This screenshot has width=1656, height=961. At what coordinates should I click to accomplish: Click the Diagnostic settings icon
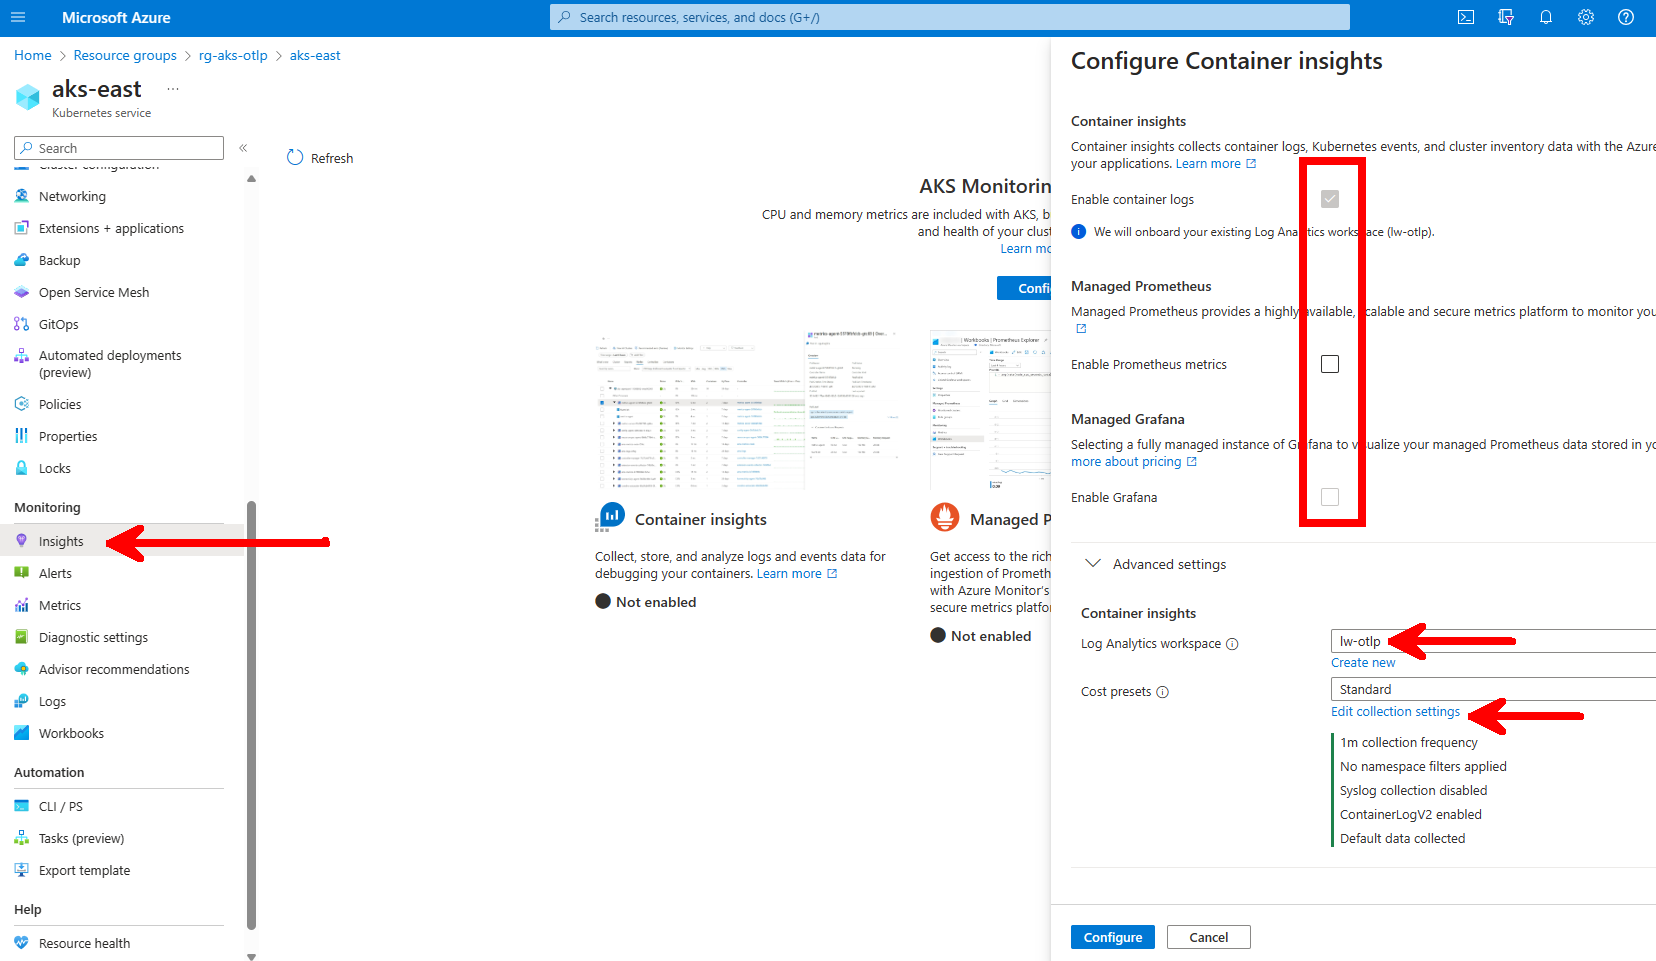coord(22,637)
